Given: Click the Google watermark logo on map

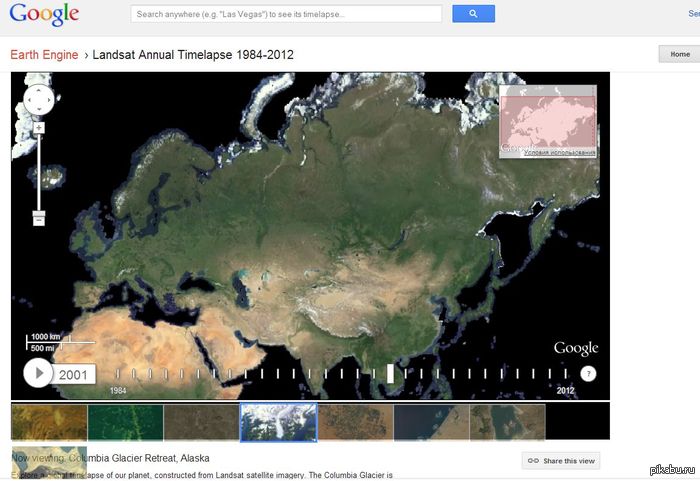Looking at the screenshot, I should tap(576, 348).
